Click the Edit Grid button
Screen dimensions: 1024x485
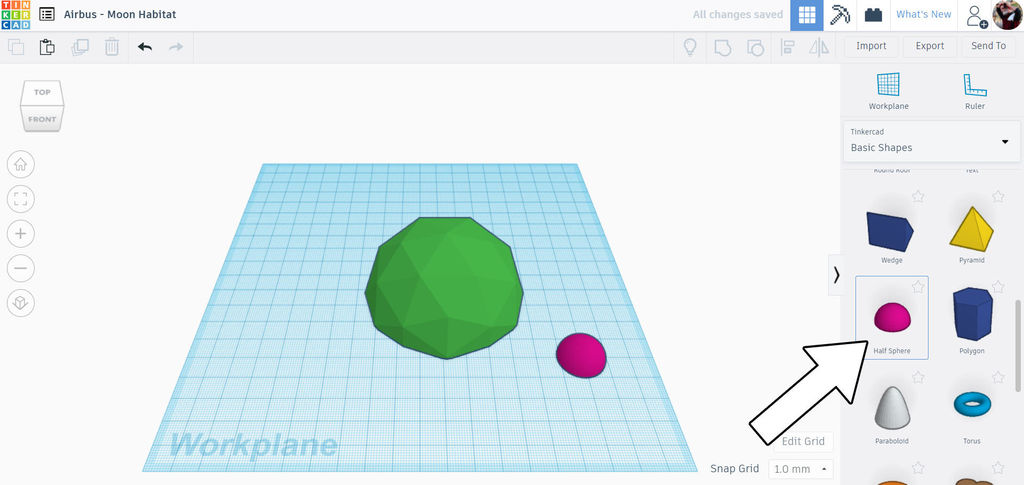coord(803,441)
